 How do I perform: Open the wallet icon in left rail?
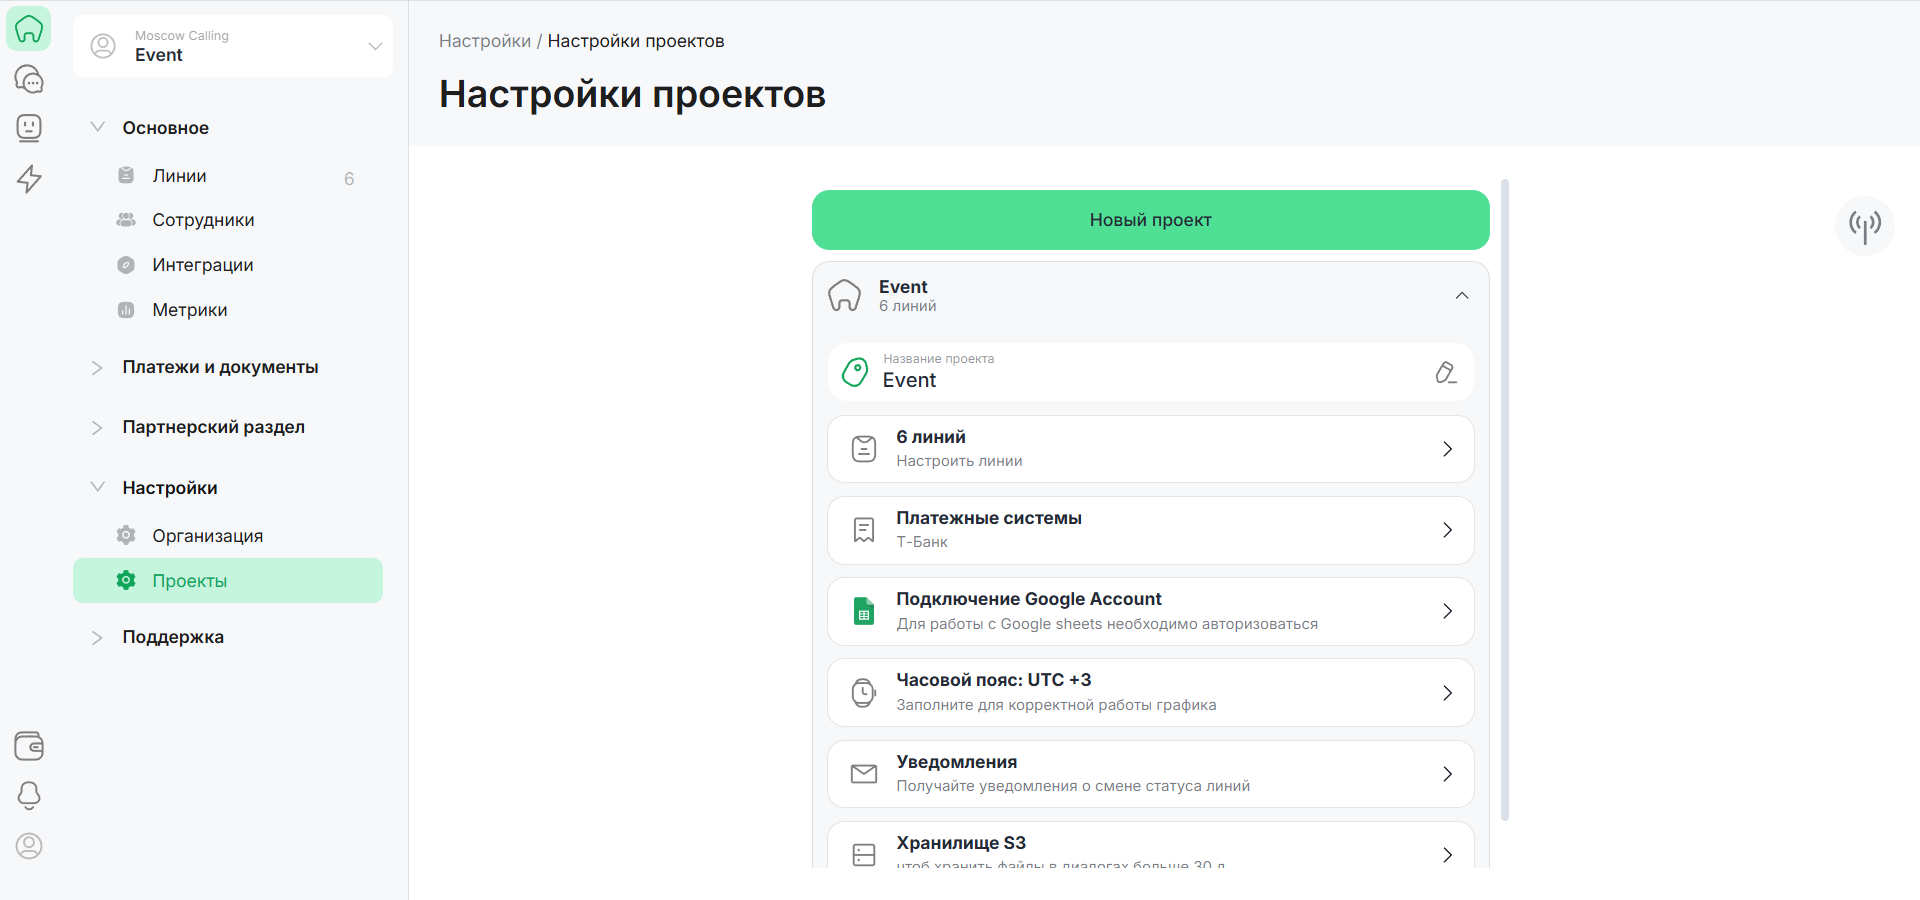(29, 746)
